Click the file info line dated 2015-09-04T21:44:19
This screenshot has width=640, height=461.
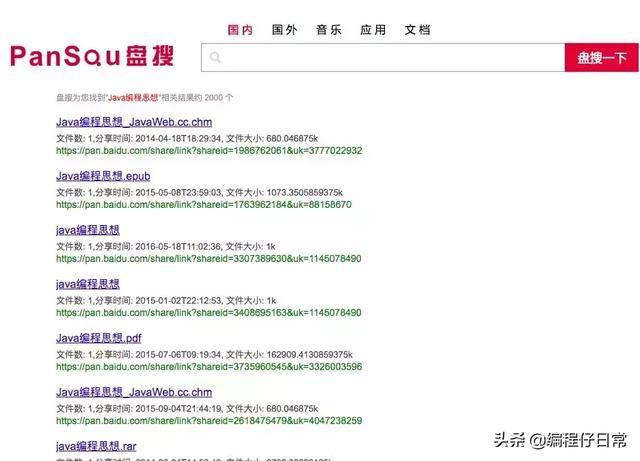click(x=187, y=408)
